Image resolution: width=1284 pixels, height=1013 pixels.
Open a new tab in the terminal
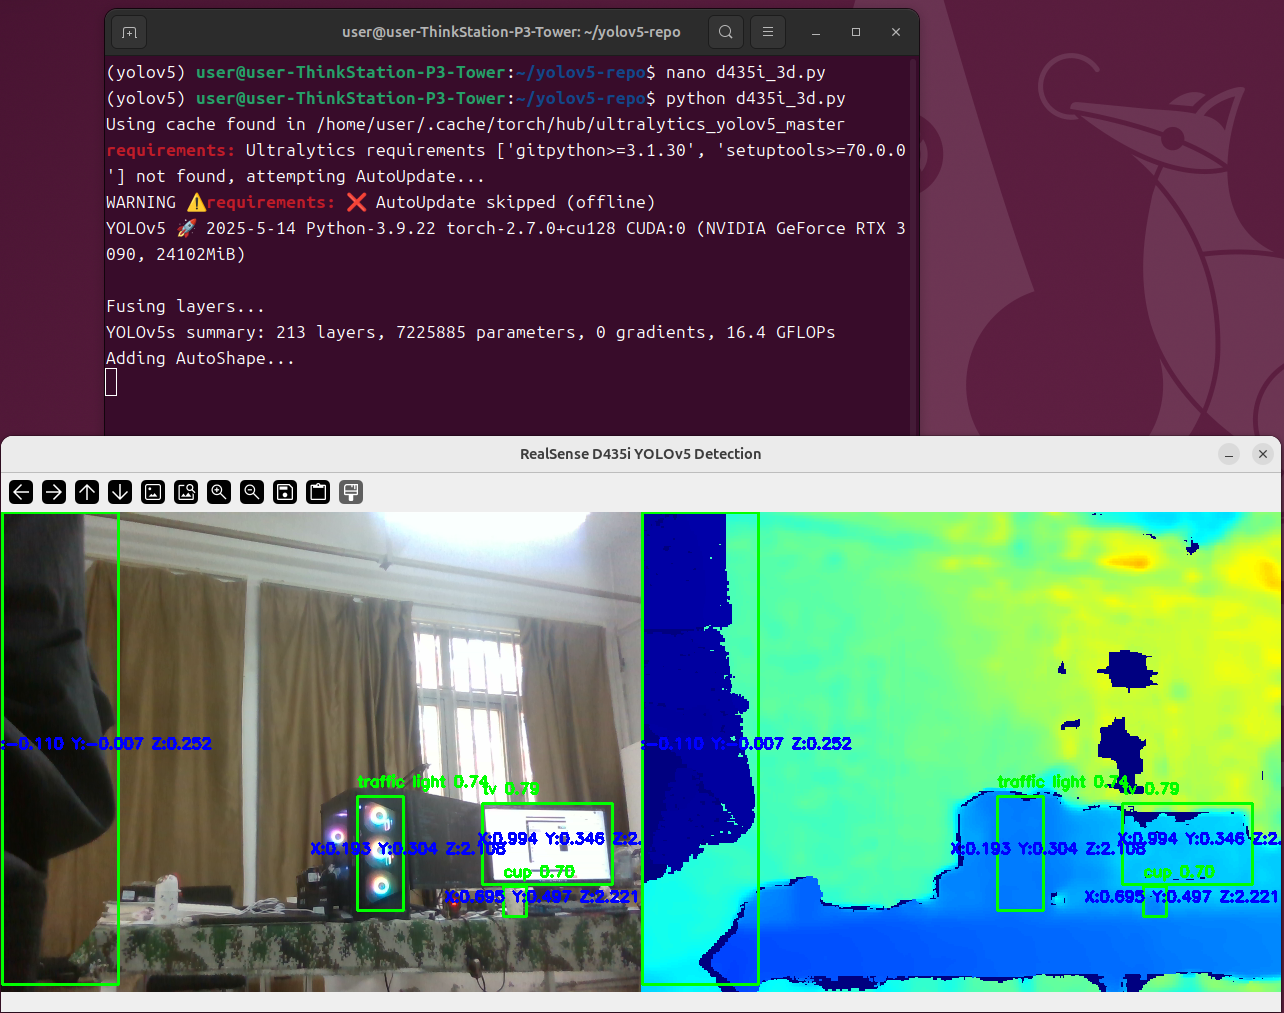(129, 32)
